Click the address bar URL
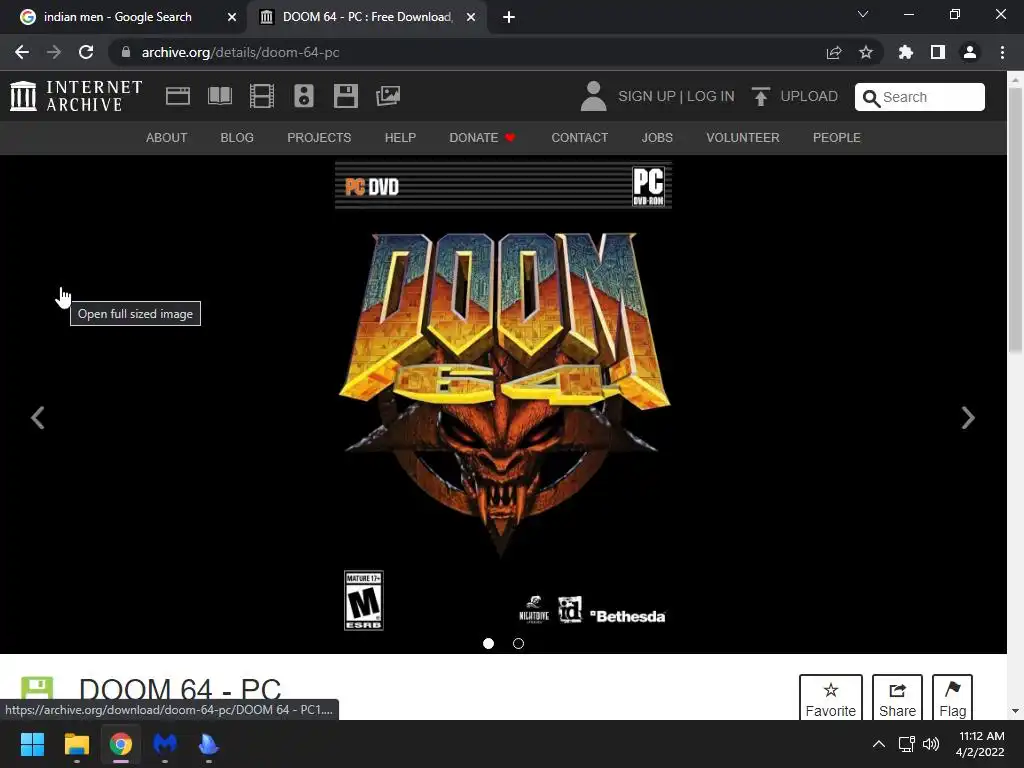Screen dimensions: 1024x768 click(x=240, y=52)
